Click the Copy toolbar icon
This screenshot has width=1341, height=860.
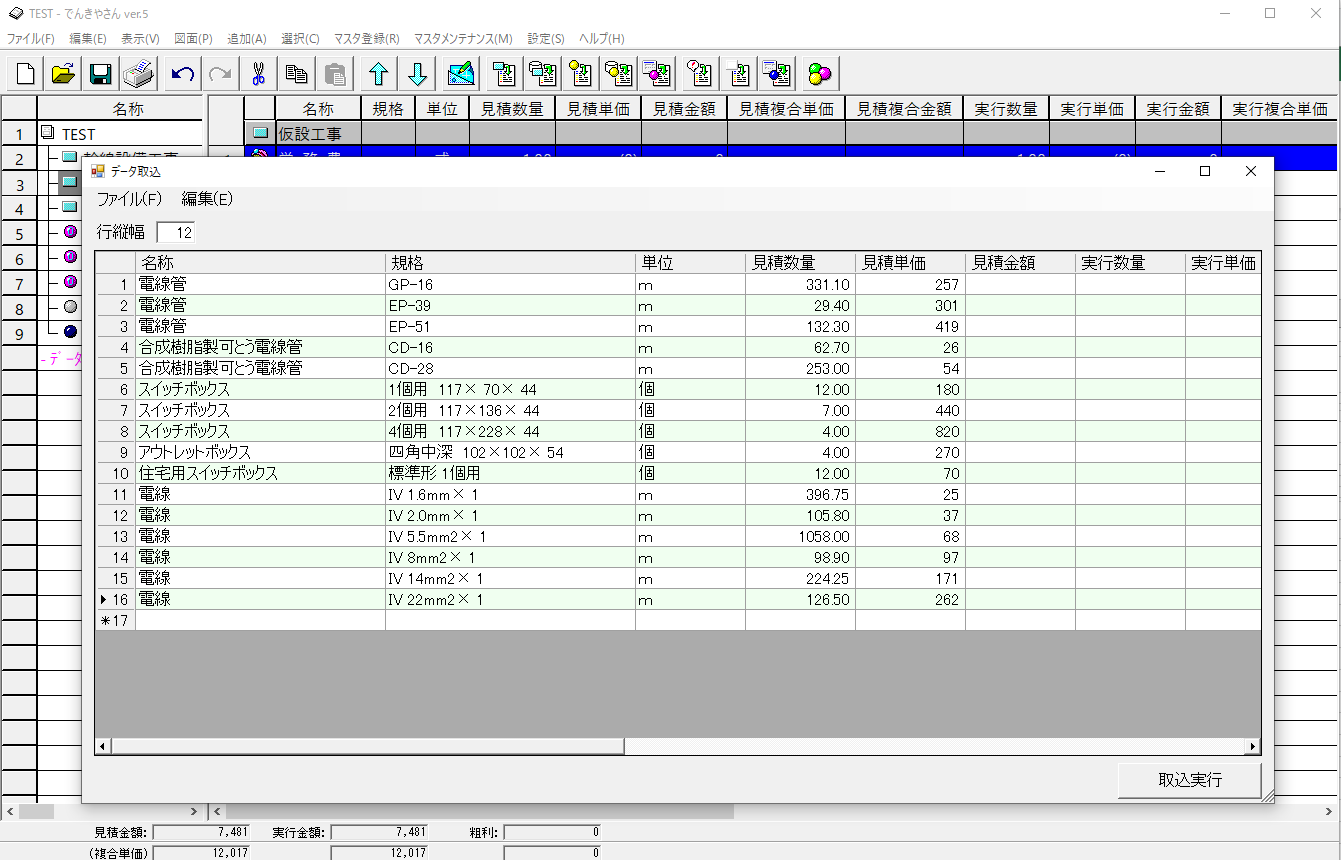click(296, 74)
